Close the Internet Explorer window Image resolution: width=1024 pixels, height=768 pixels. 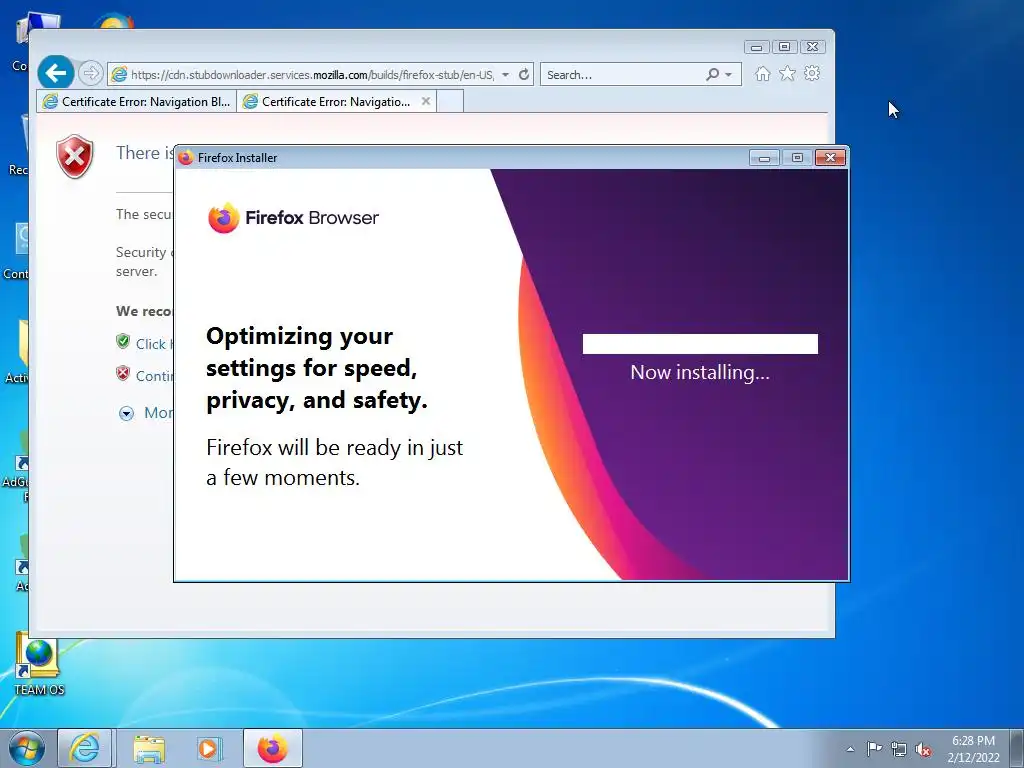coord(812,47)
